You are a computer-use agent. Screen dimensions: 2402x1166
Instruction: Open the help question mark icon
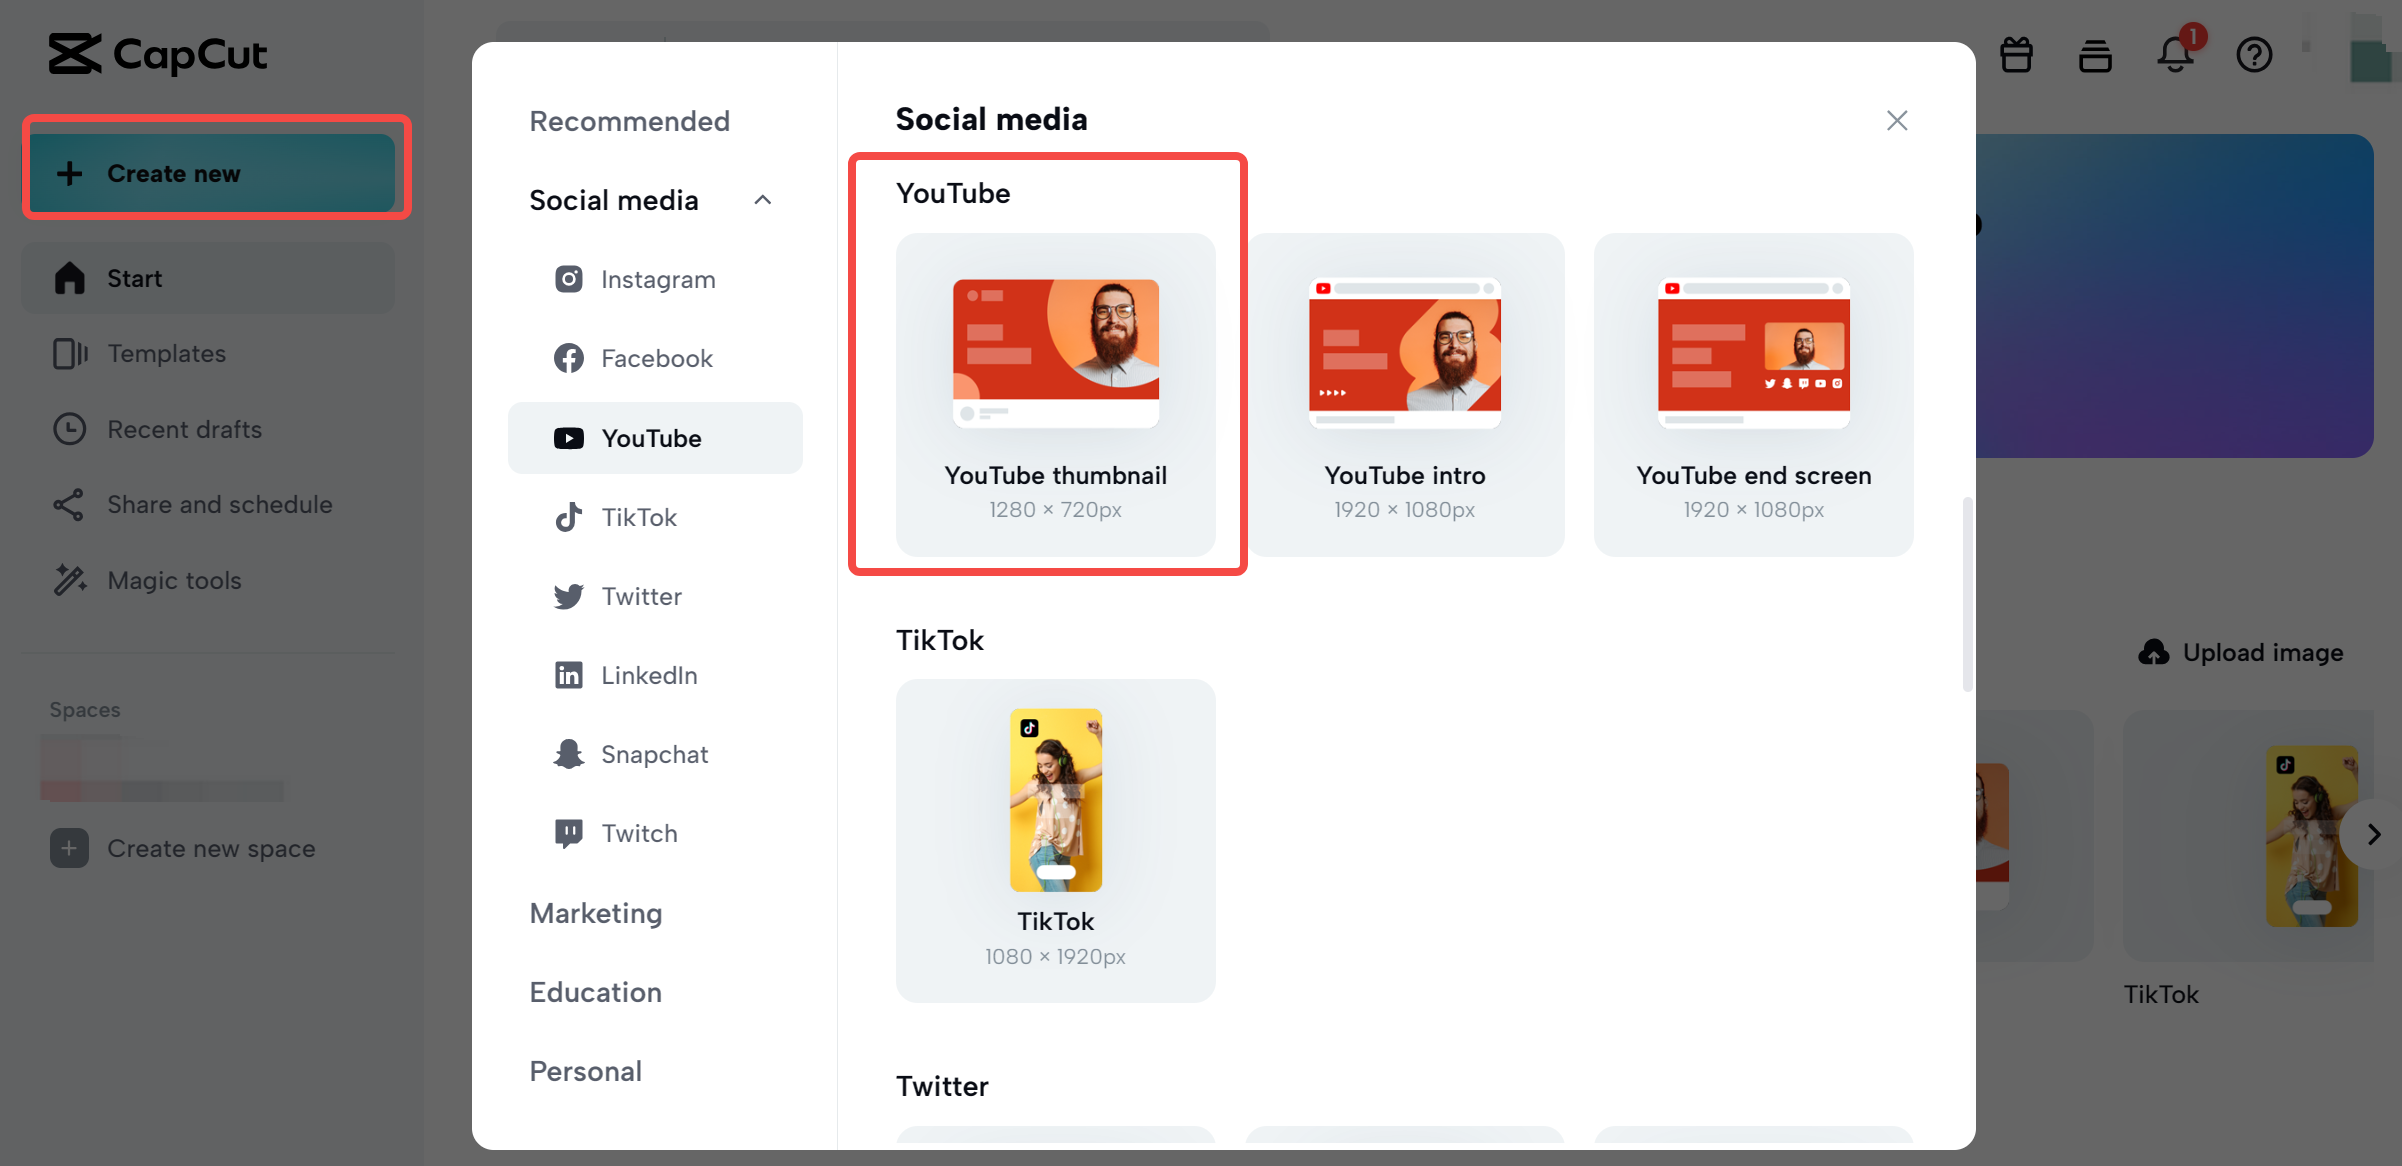coord(2255,54)
